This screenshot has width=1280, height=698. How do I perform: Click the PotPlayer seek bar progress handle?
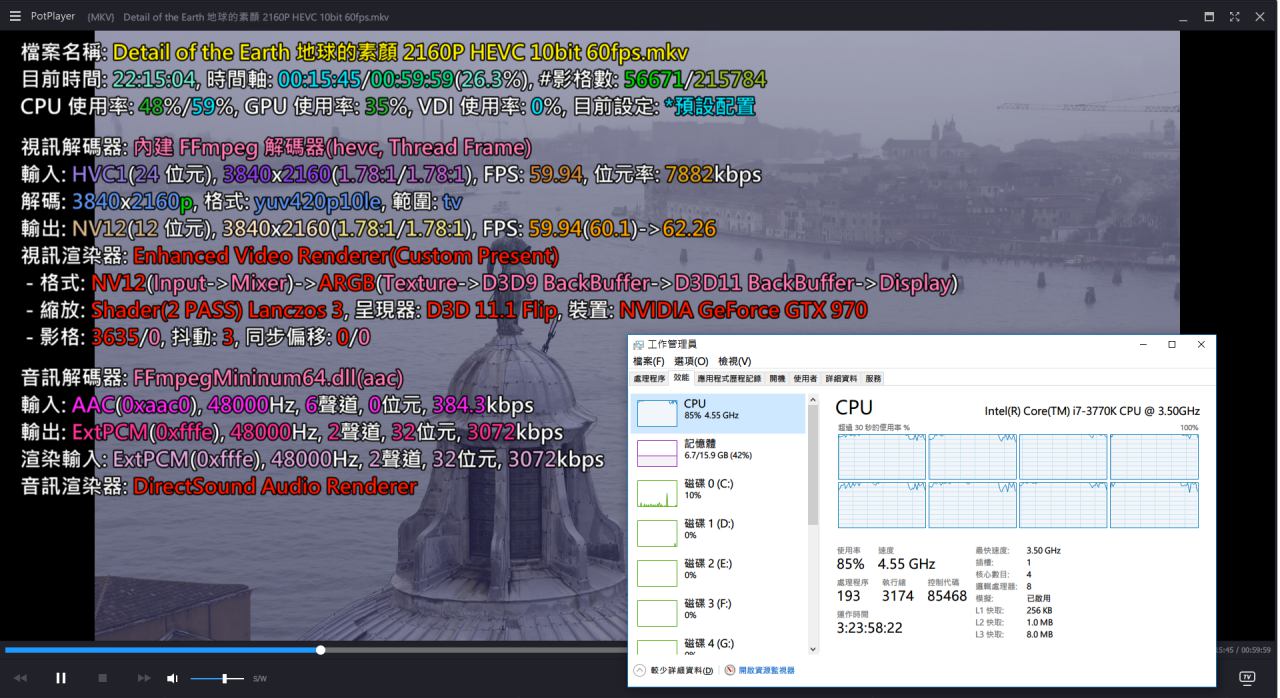click(320, 650)
